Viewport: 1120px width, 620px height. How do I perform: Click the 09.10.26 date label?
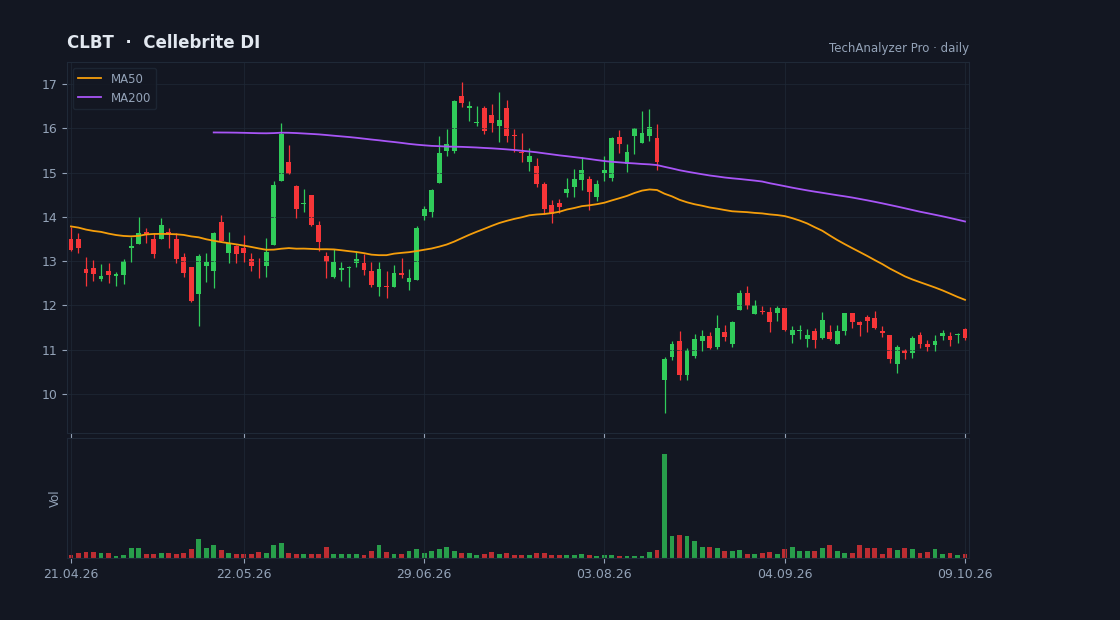coord(965,574)
